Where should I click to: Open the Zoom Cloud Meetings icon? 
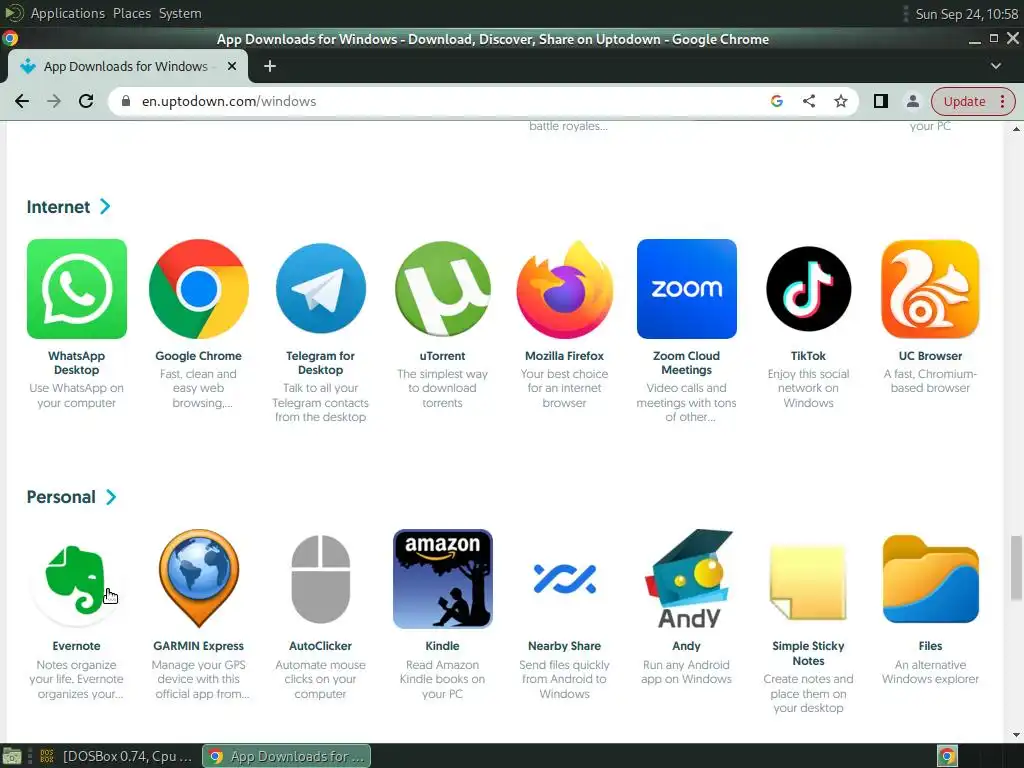pos(686,289)
